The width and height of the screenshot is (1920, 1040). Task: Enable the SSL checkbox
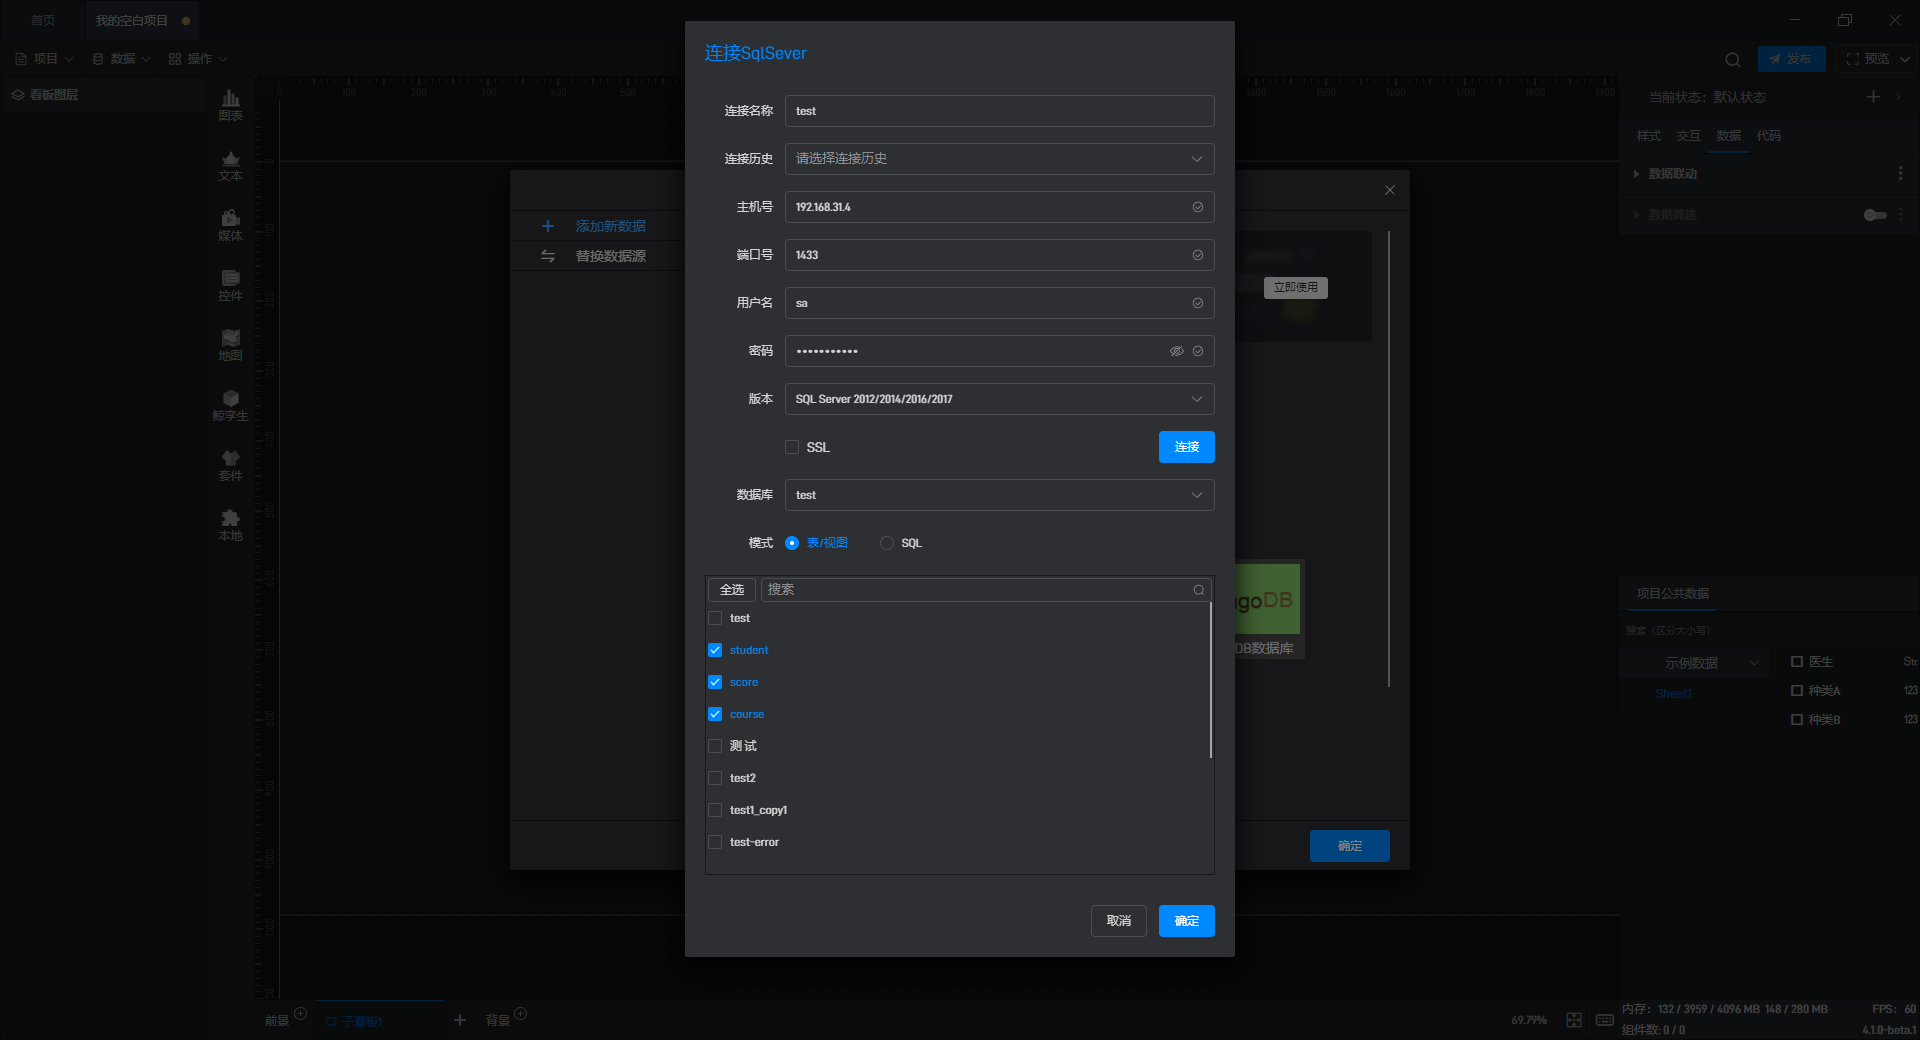pyautogui.click(x=792, y=447)
